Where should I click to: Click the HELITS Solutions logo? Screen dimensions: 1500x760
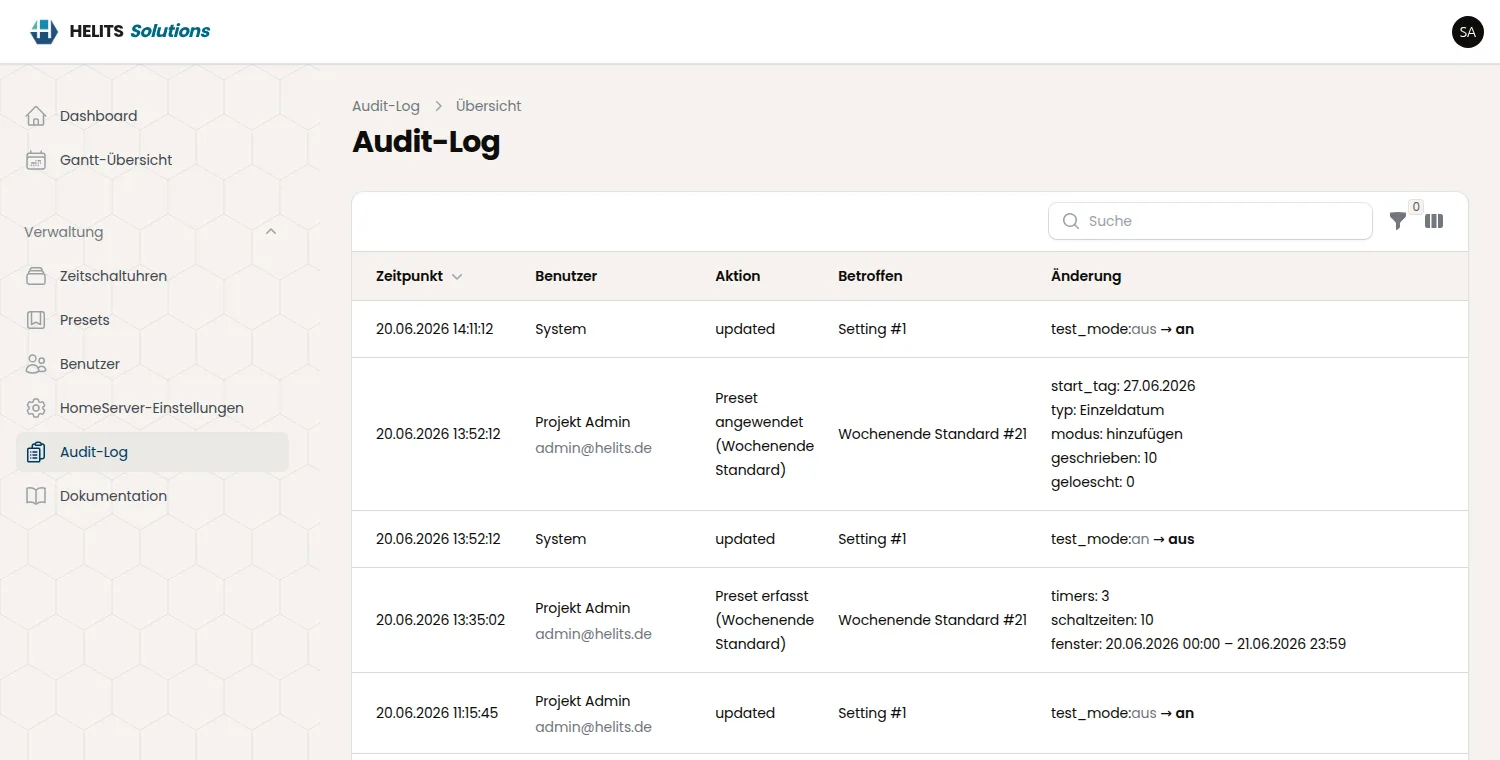tap(120, 31)
